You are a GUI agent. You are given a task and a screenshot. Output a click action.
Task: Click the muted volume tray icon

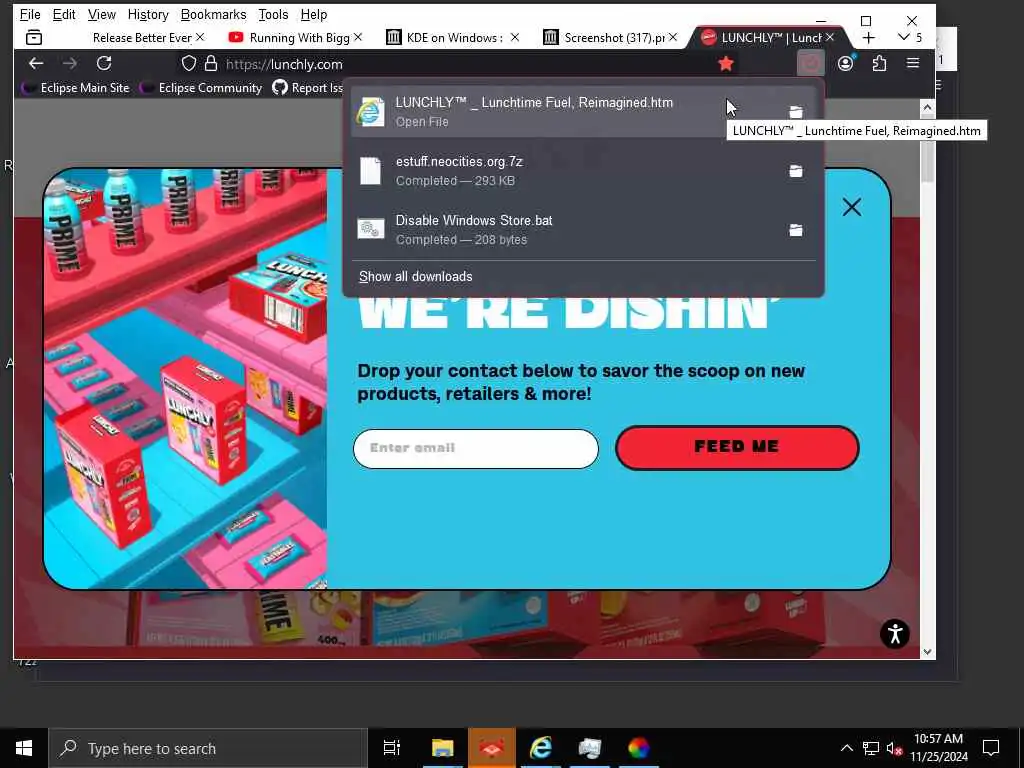[x=894, y=748]
